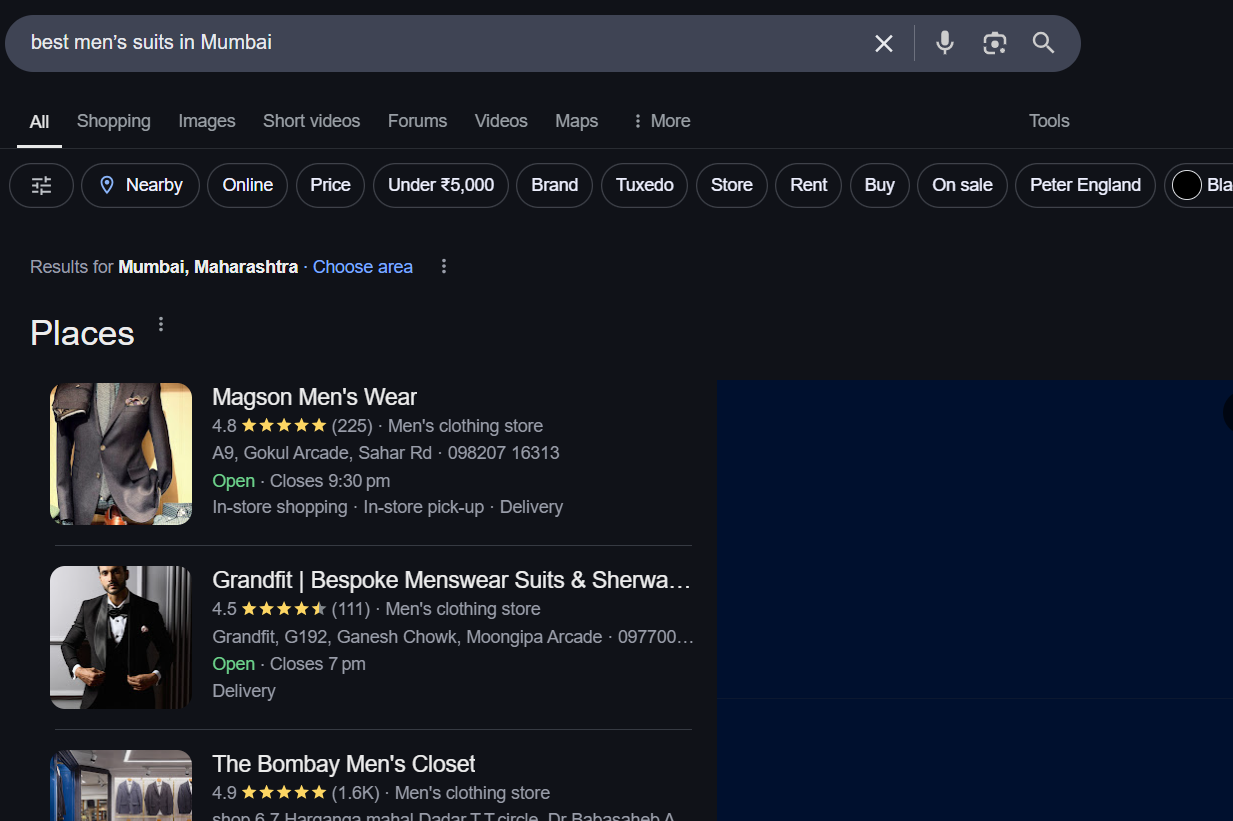Toggle the Tuxedo filter chip

pyautogui.click(x=644, y=185)
